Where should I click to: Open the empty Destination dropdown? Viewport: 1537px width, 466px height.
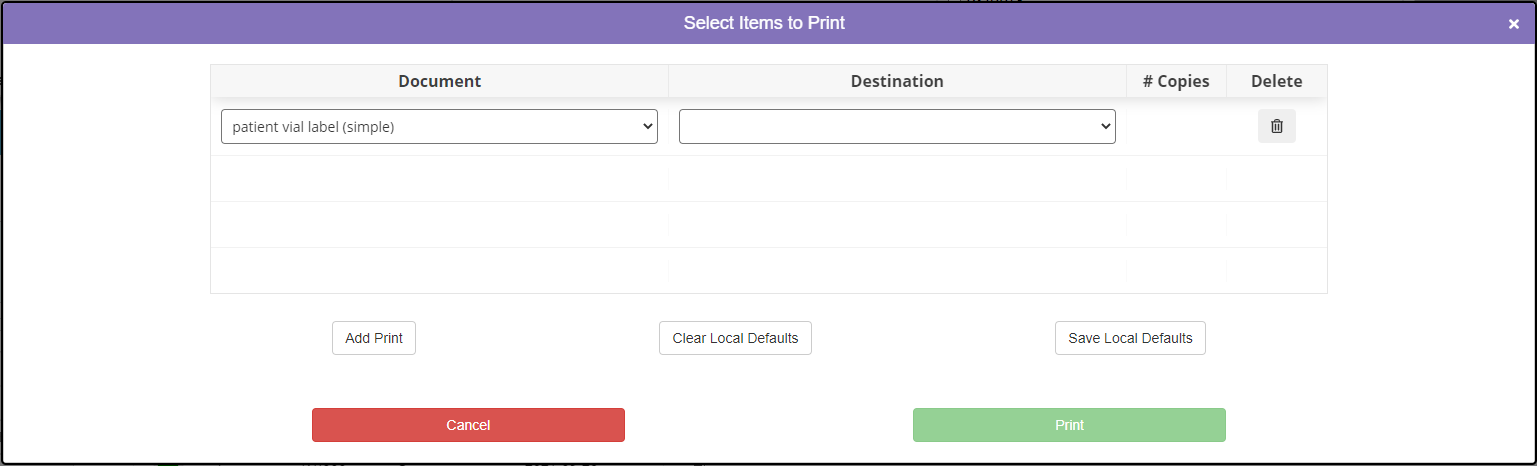point(897,126)
